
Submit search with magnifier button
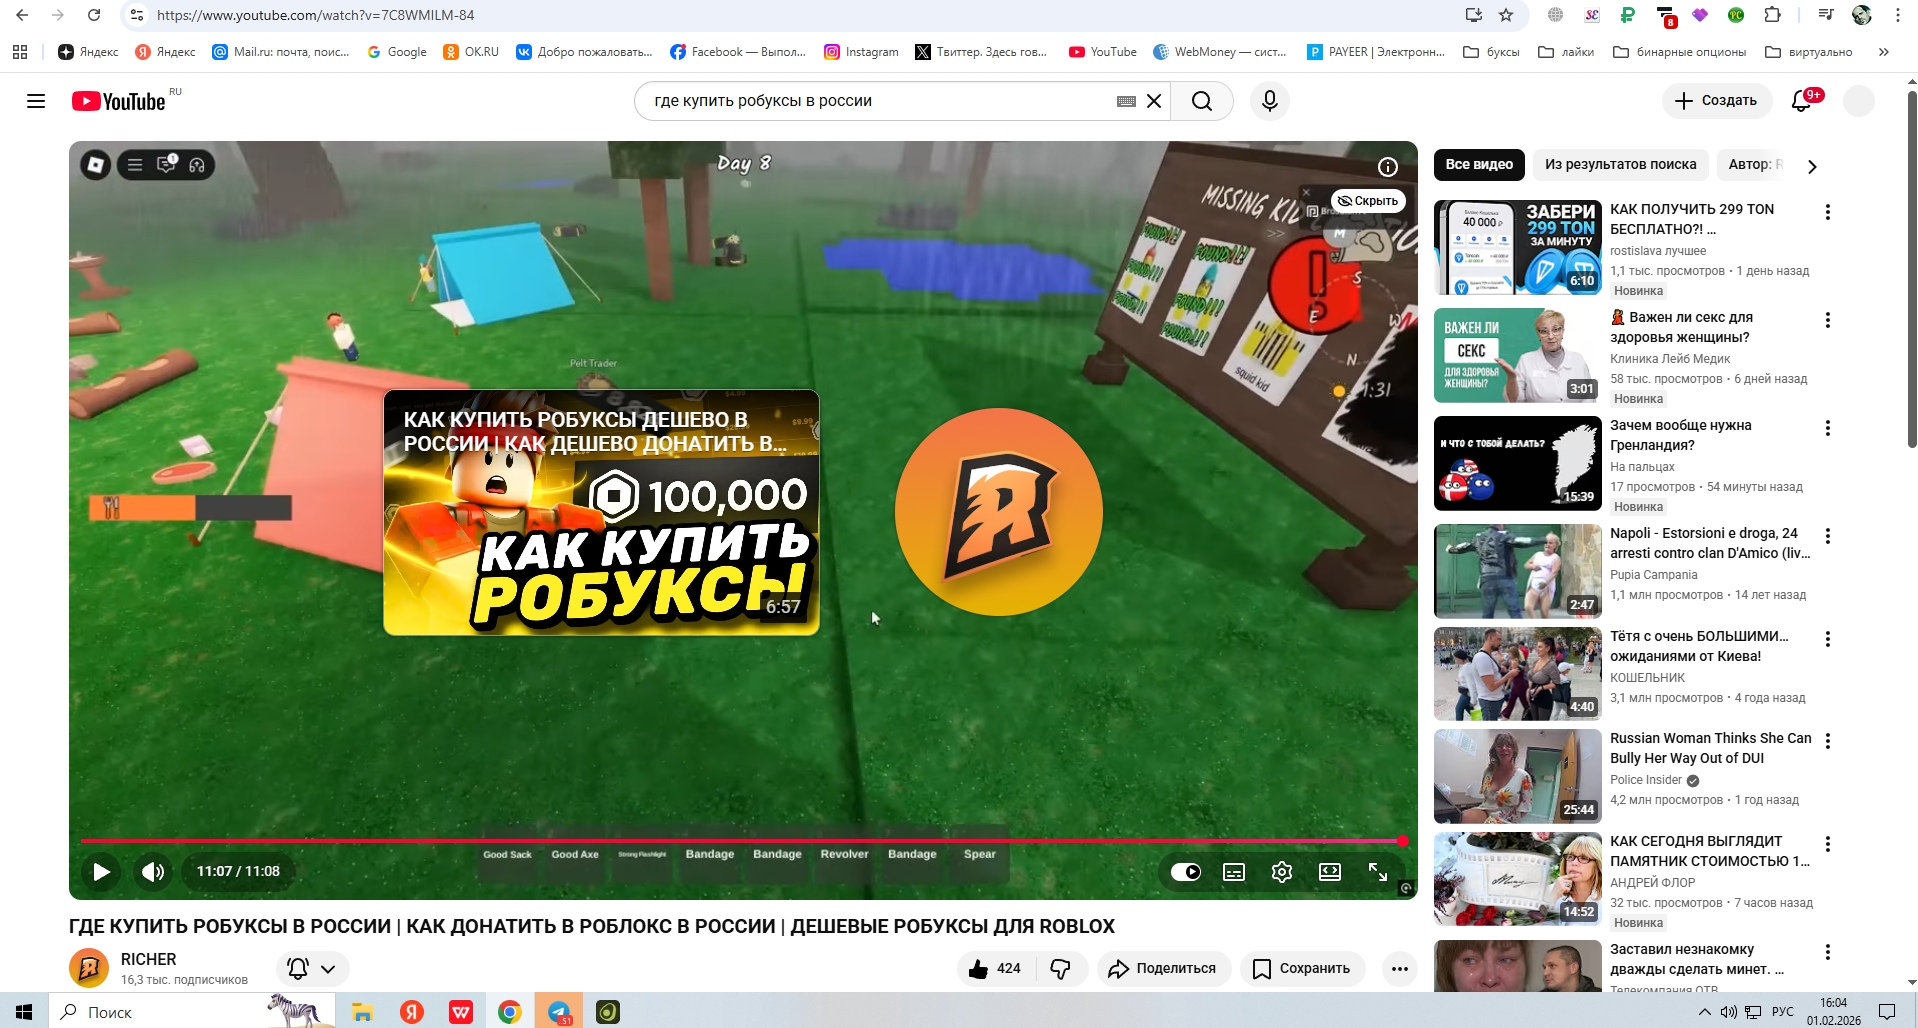[1202, 101]
